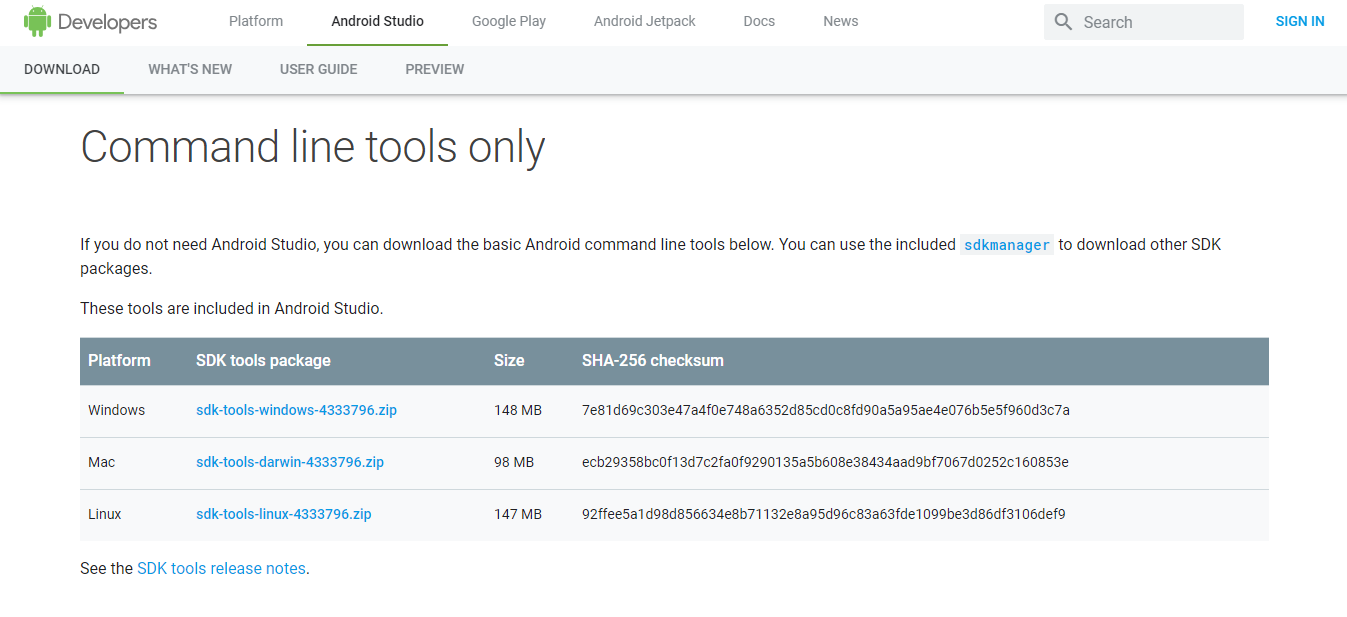Click the 147 MB size cell
Image resolution: width=1347 pixels, height=617 pixels.
pos(518,514)
